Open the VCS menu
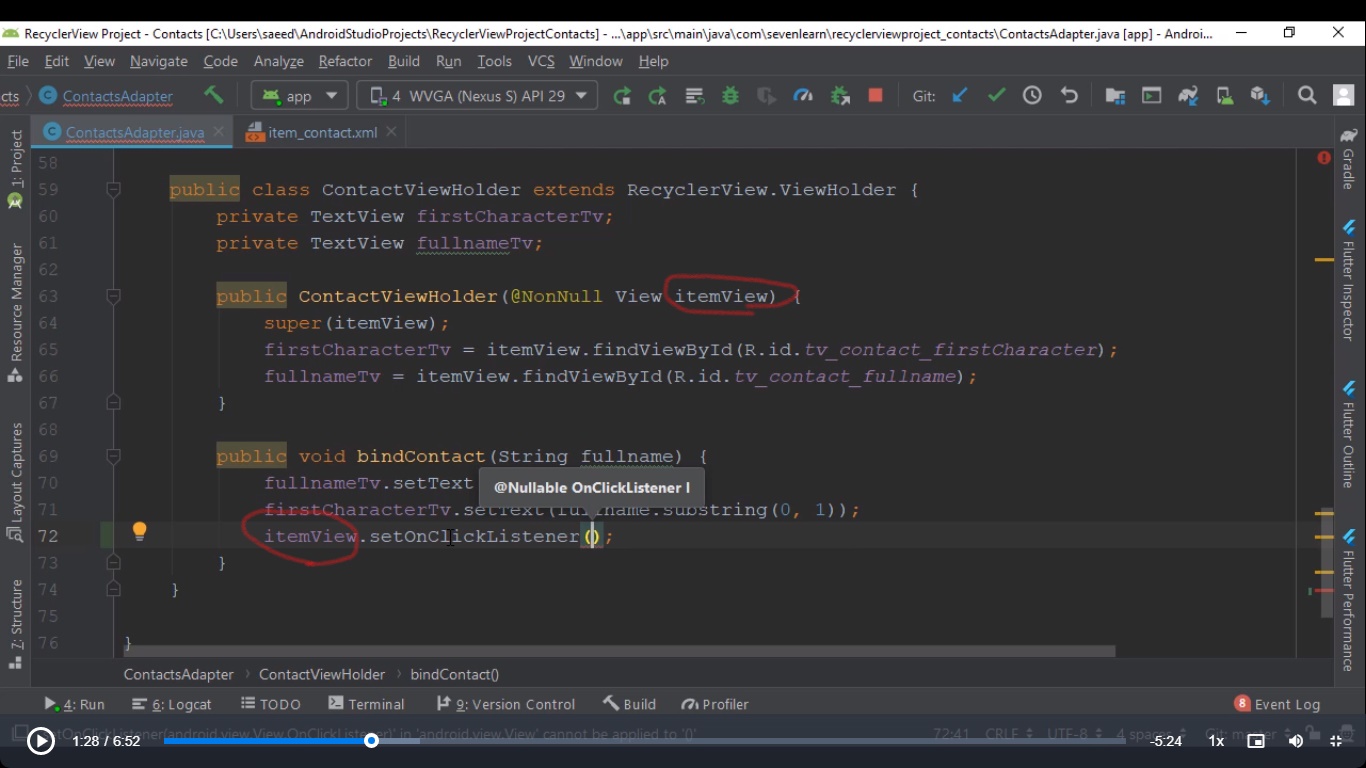This screenshot has width=1366, height=768. point(541,61)
